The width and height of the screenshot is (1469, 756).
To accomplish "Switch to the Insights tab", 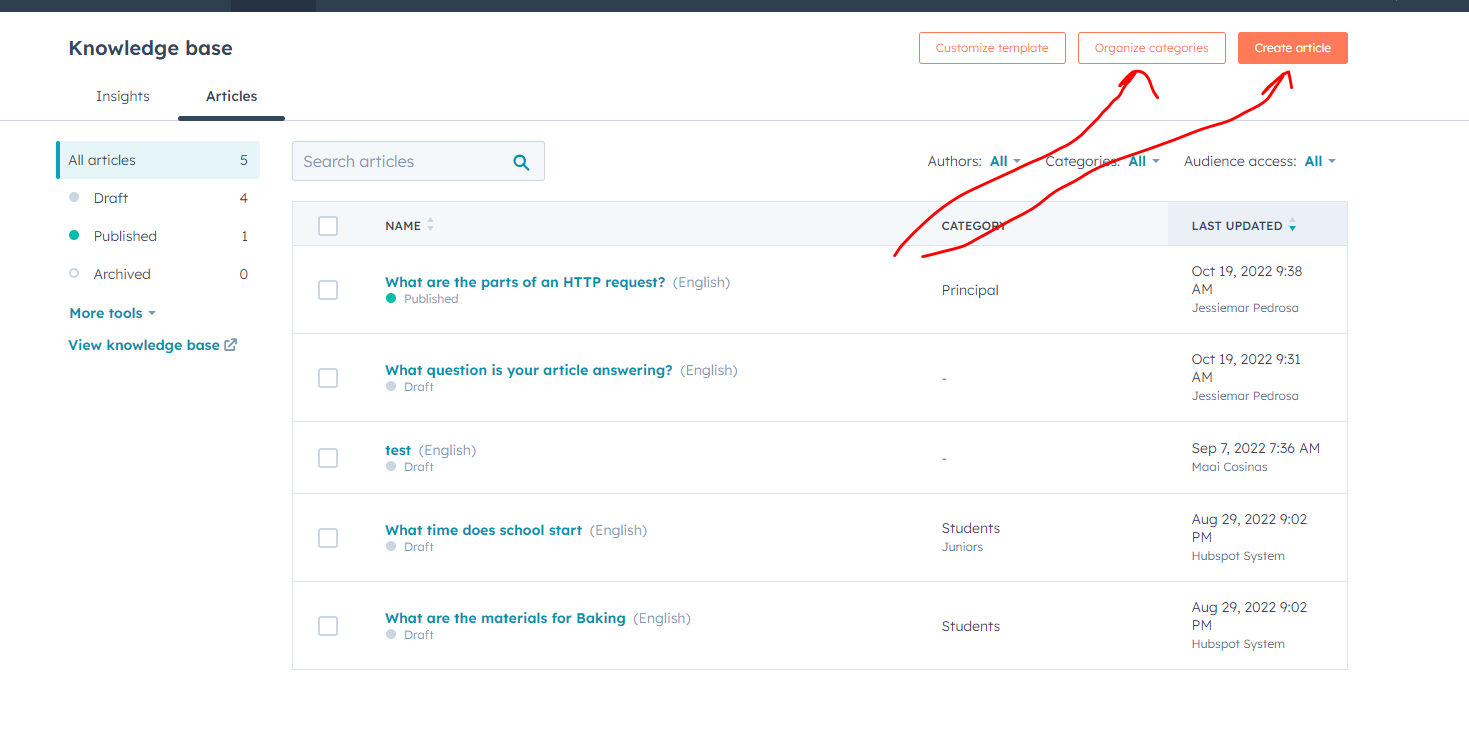I will (122, 96).
